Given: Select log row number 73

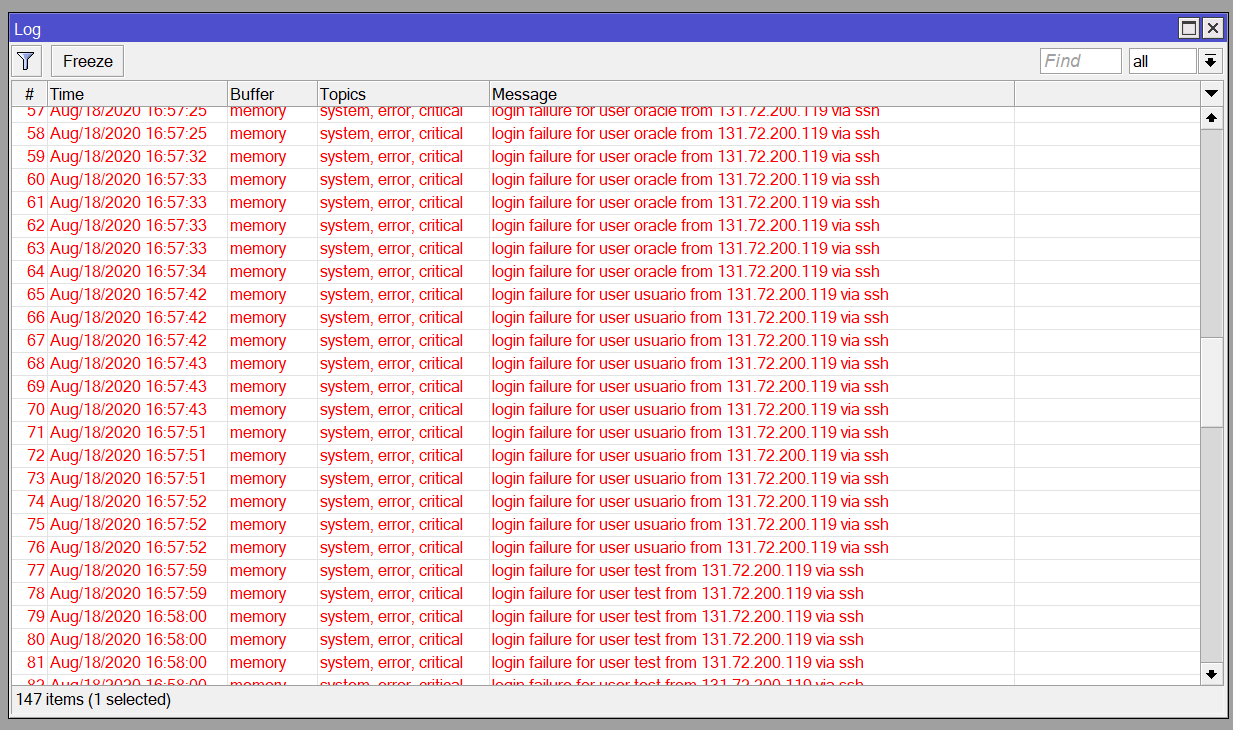Looking at the screenshot, I should pos(605,479).
